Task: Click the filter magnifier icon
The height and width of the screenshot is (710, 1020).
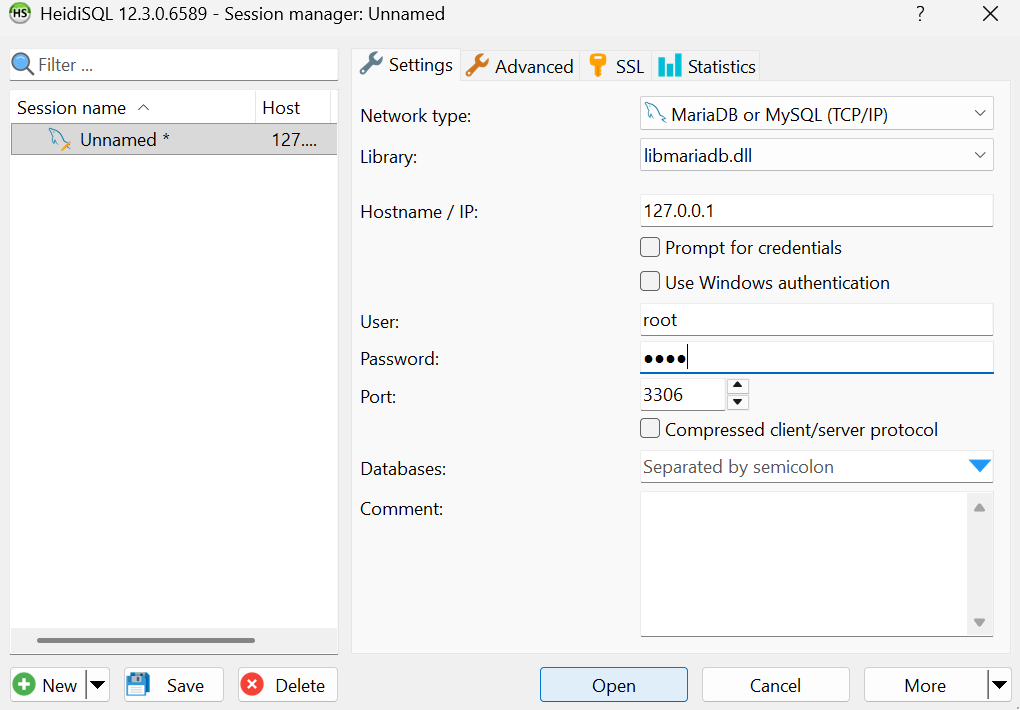Action: tap(23, 64)
